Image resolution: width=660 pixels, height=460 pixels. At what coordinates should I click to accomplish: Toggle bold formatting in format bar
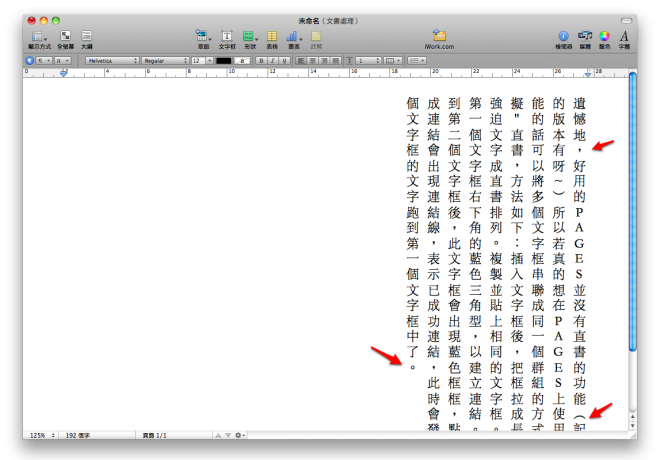click(260, 61)
